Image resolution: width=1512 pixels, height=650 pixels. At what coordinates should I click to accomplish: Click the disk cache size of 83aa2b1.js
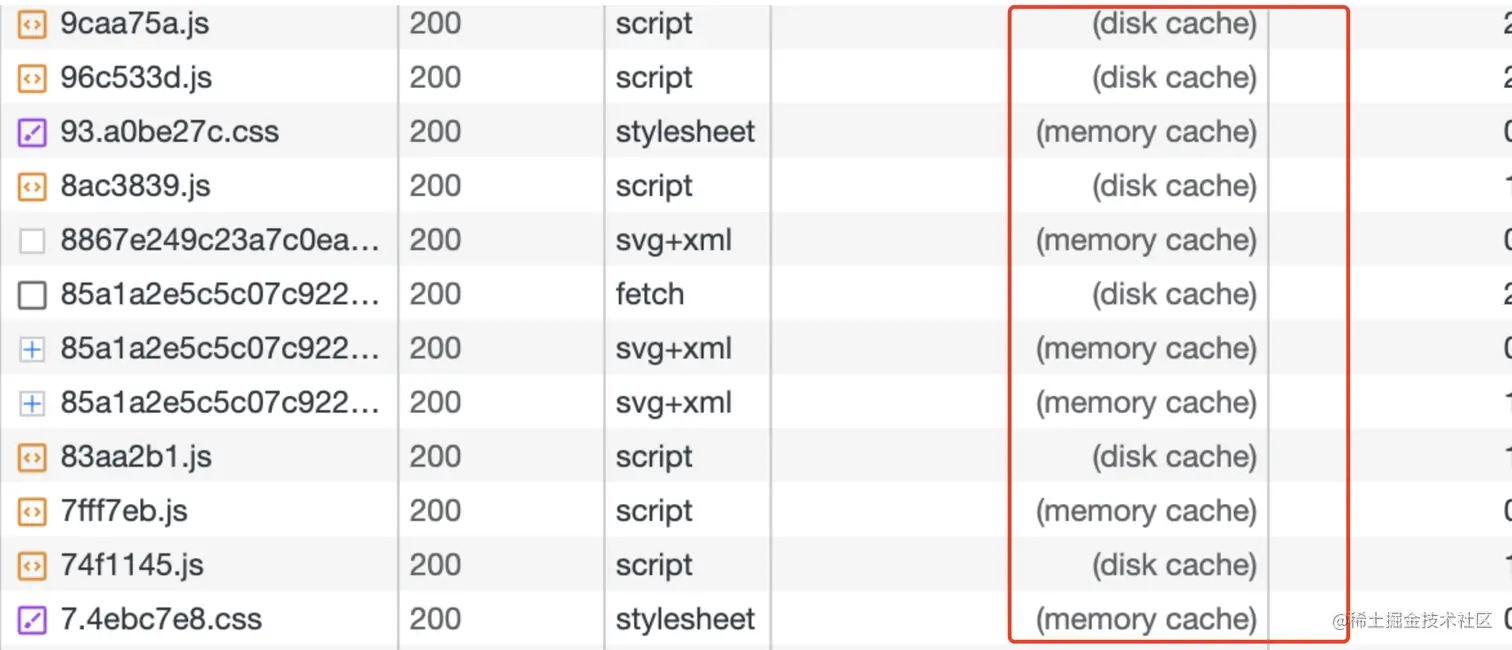pos(1174,457)
